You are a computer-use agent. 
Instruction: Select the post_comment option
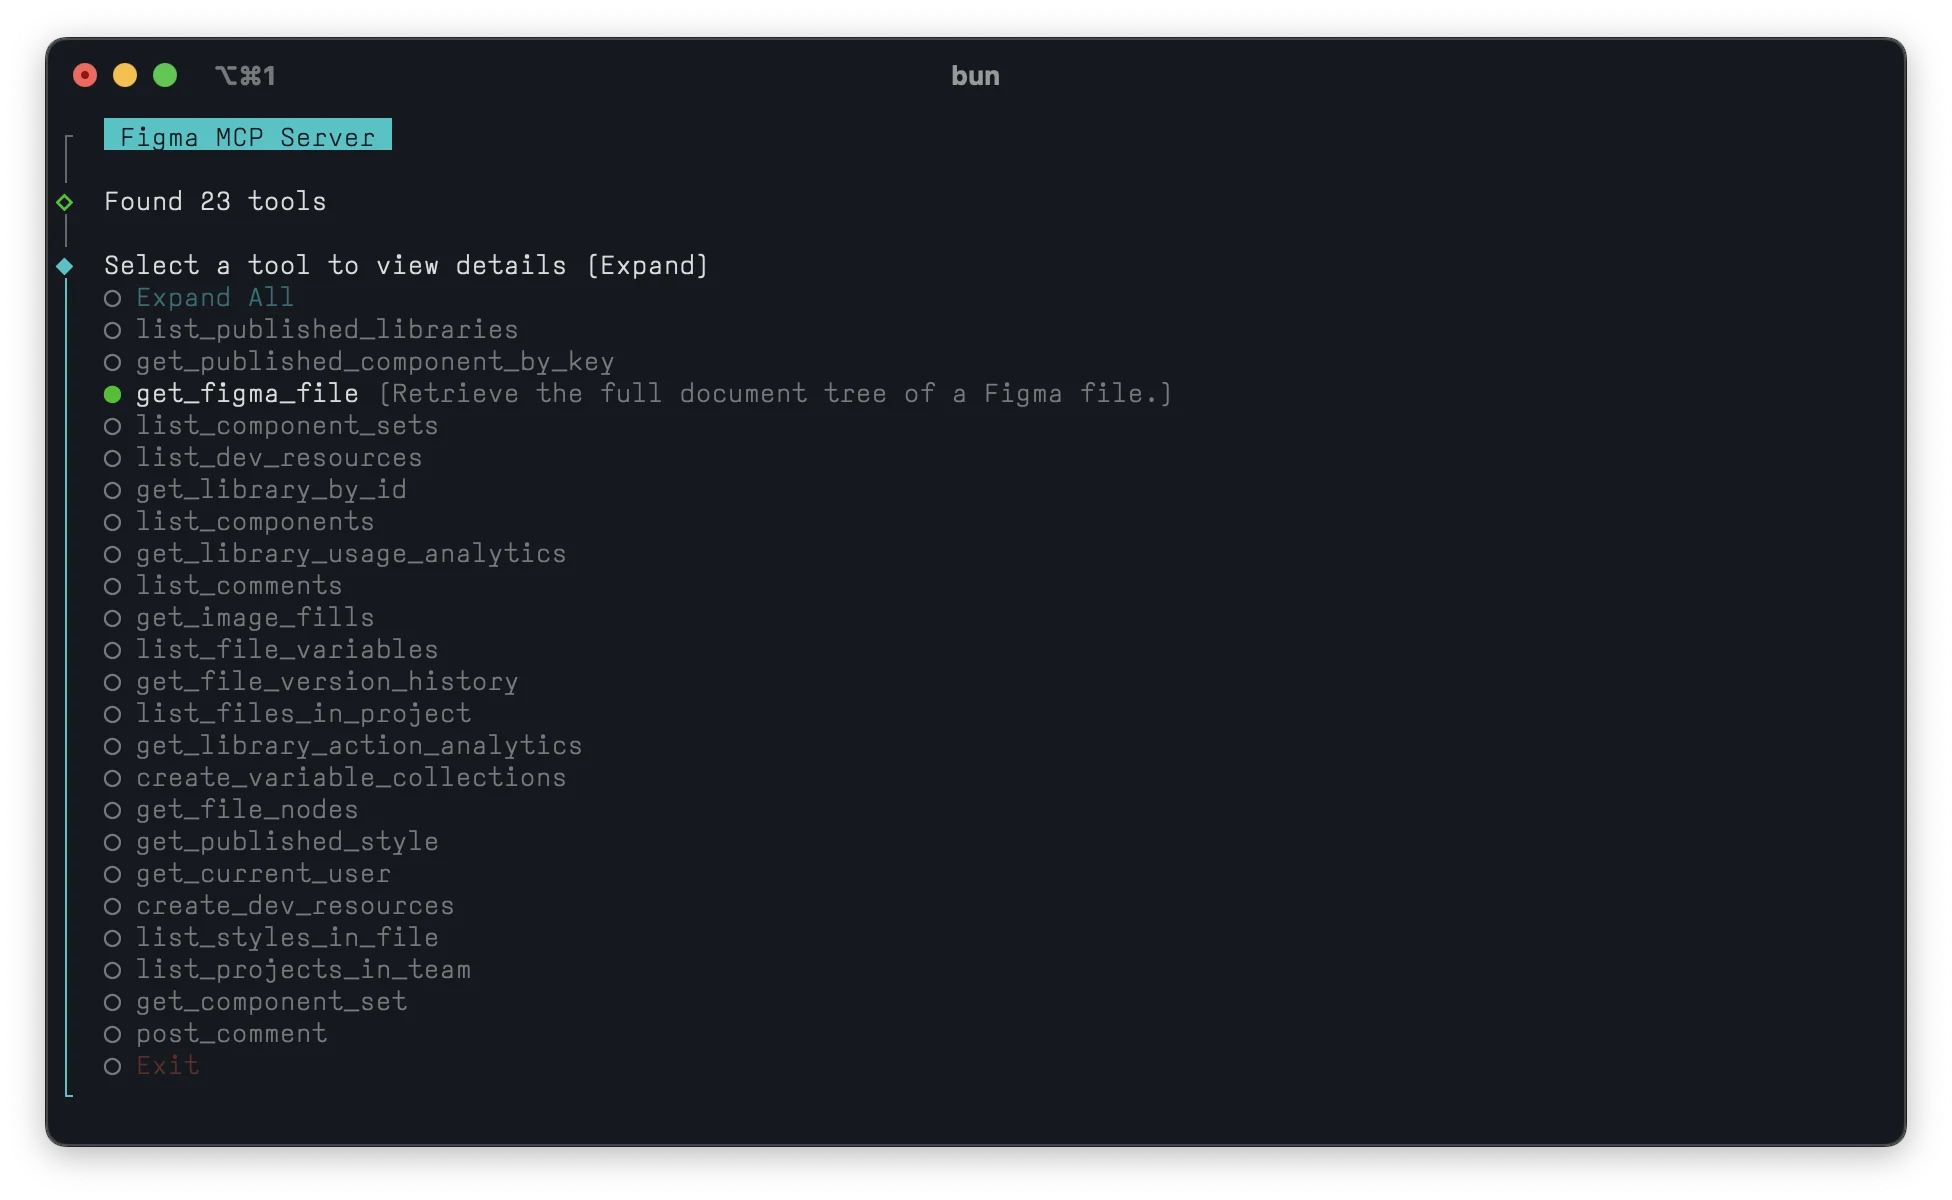pos(231,1033)
